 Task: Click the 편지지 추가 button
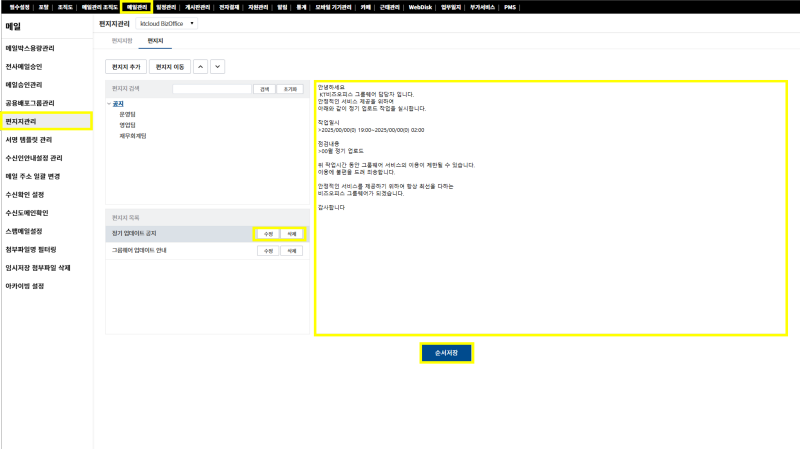(x=126, y=66)
